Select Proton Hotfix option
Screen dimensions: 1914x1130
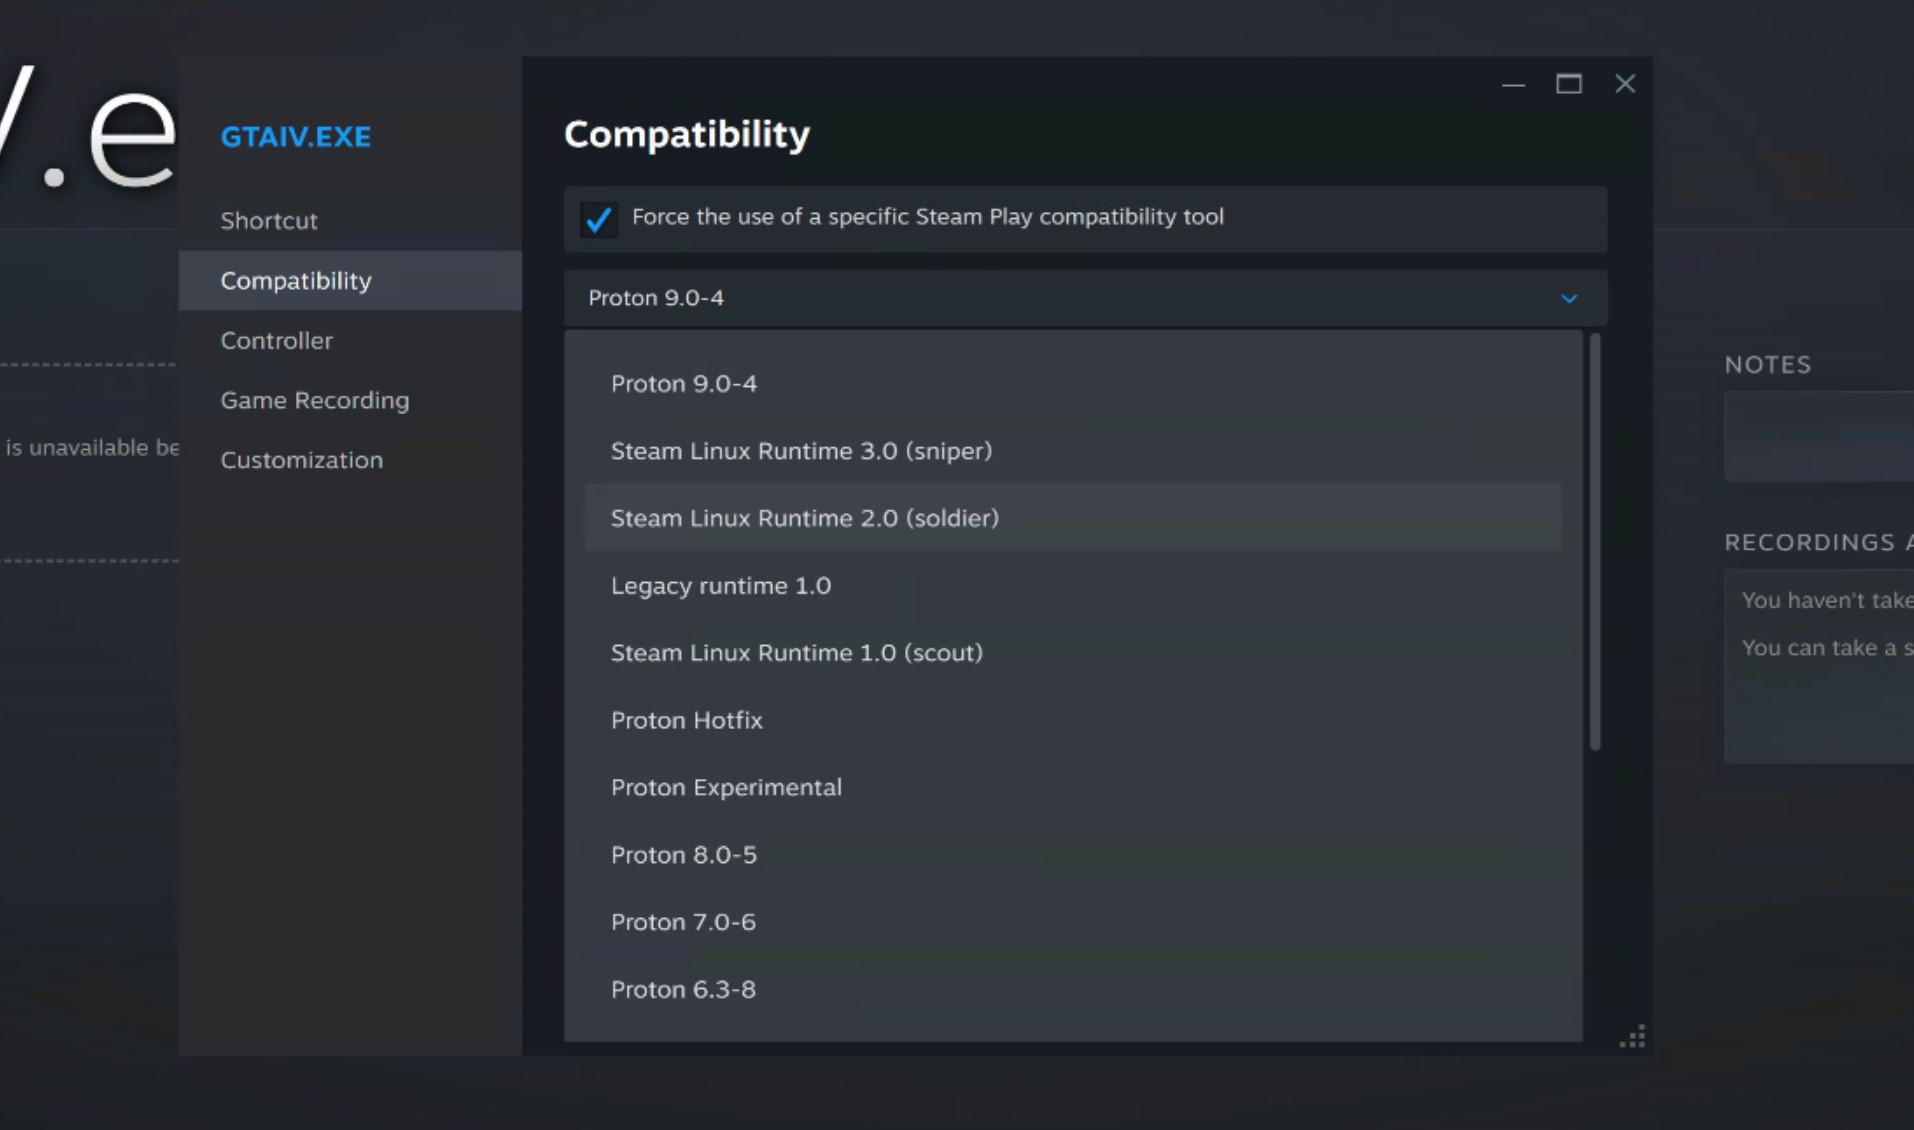point(686,720)
